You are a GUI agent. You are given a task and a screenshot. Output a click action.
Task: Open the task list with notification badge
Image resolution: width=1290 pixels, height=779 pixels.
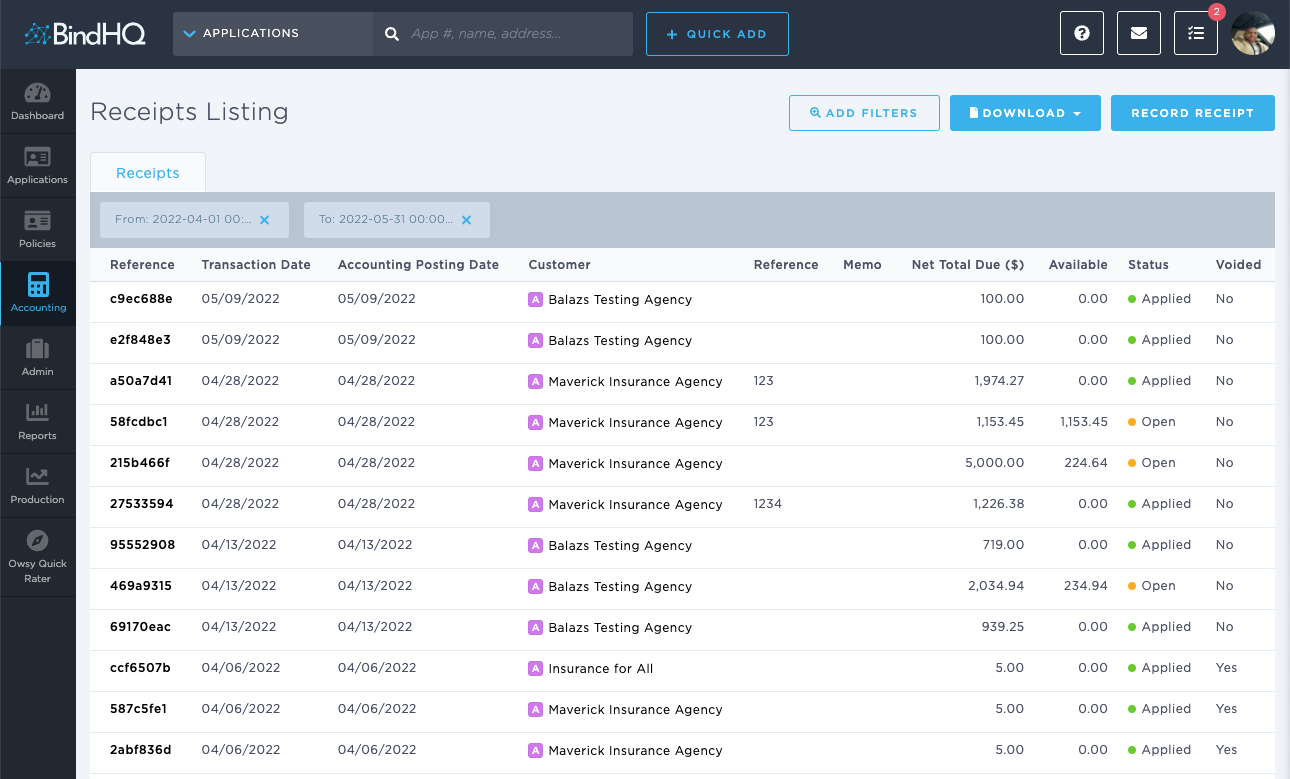[1195, 33]
